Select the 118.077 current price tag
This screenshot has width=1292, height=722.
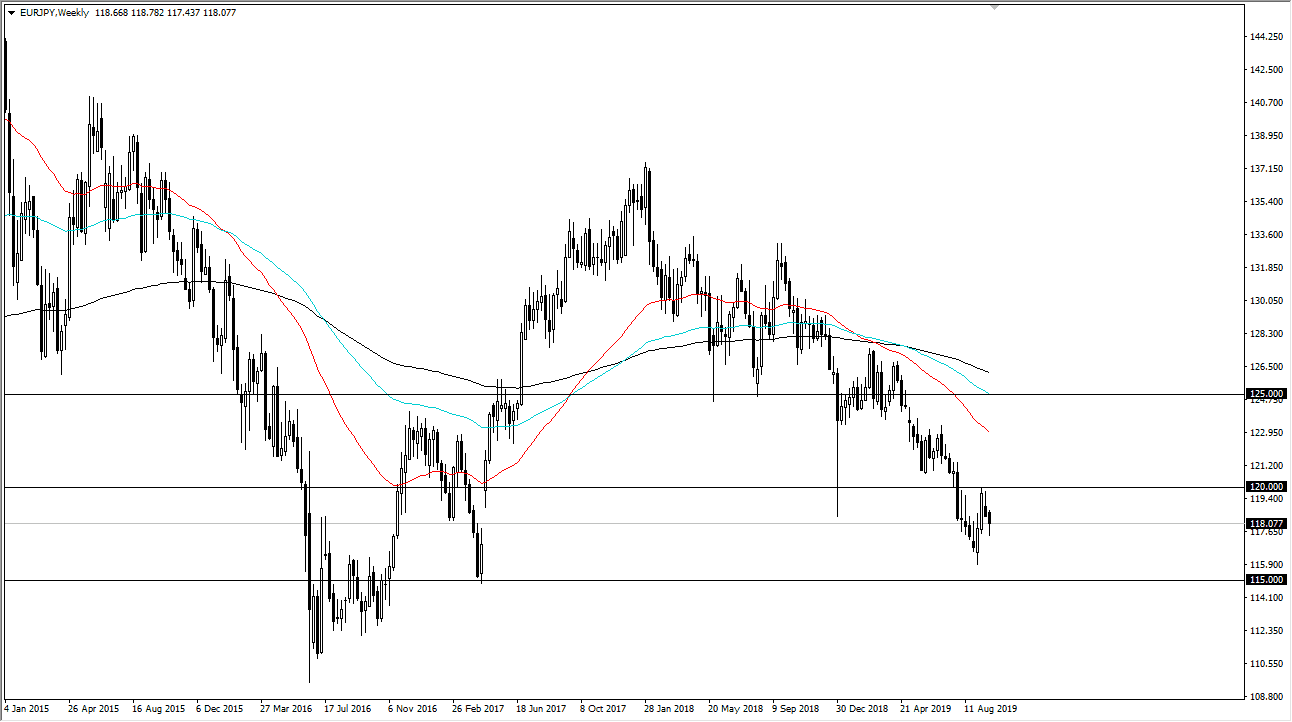tap(1265, 523)
